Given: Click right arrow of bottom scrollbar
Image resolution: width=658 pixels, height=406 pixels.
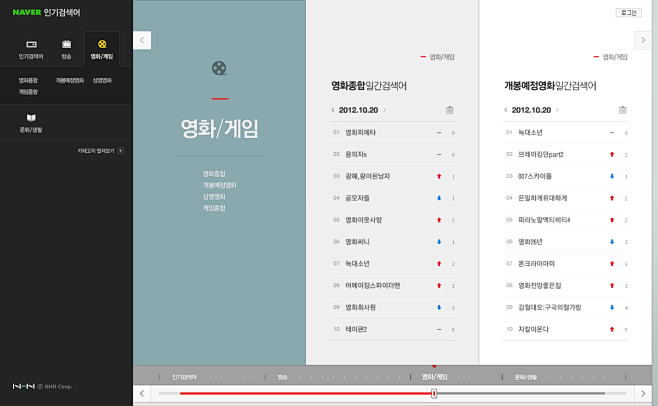Looking at the screenshot, I should point(642,393).
